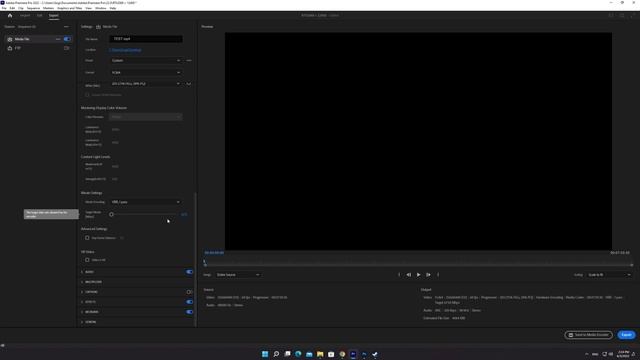Open the Windows Start menu
Viewport: 640px width, 360px height.
pyautogui.click(x=265, y=354)
